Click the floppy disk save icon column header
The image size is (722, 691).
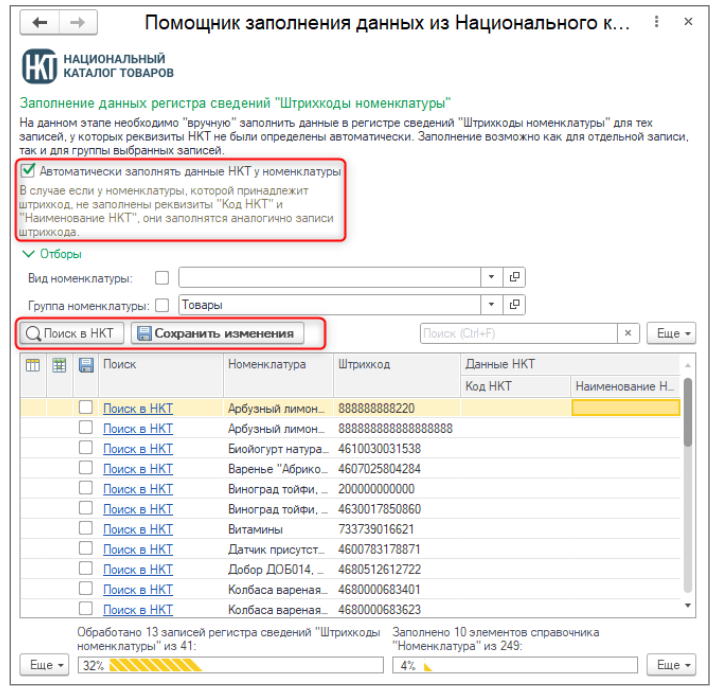click(x=86, y=365)
